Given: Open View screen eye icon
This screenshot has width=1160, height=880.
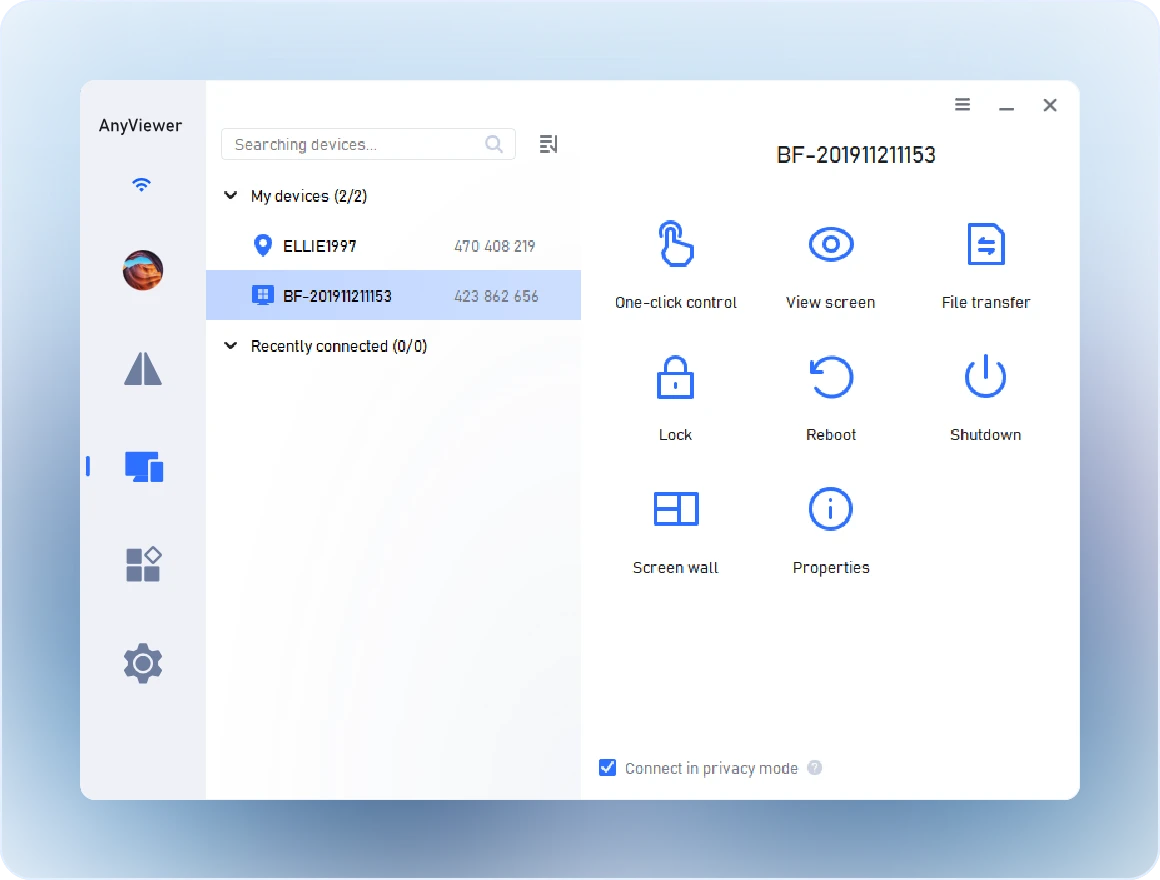Looking at the screenshot, I should pyautogui.click(x=831, y=244).
